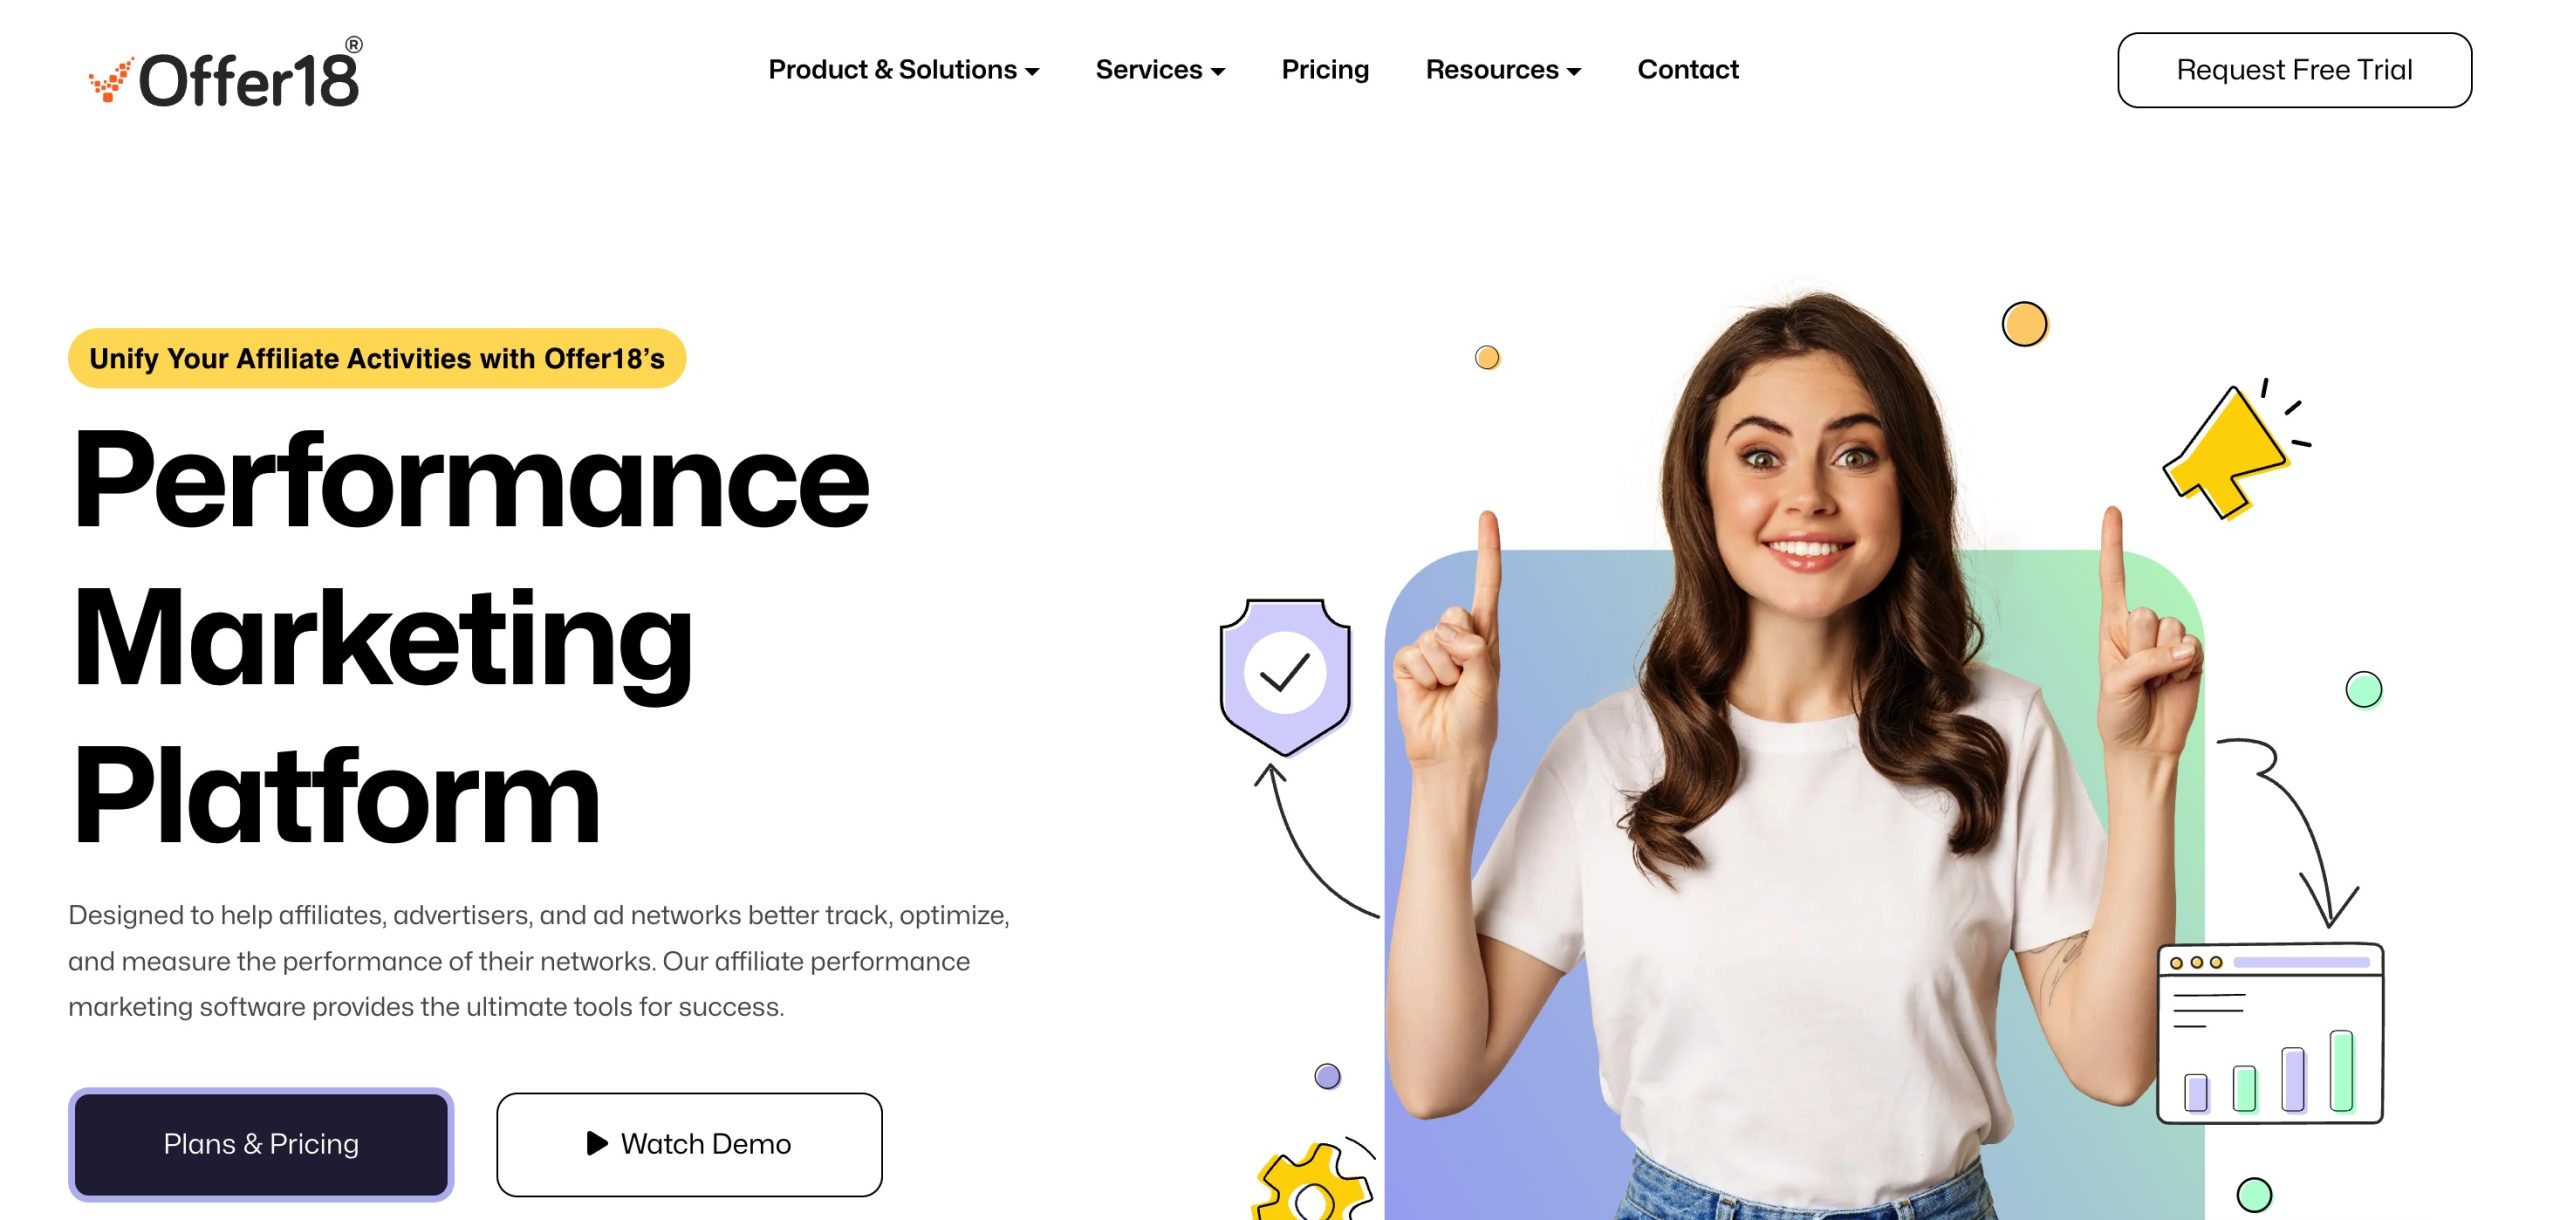The height and width of the screenshot is (1220, 2560).
Task: Click the Watch Demo button
Action: pos(689,1144)
